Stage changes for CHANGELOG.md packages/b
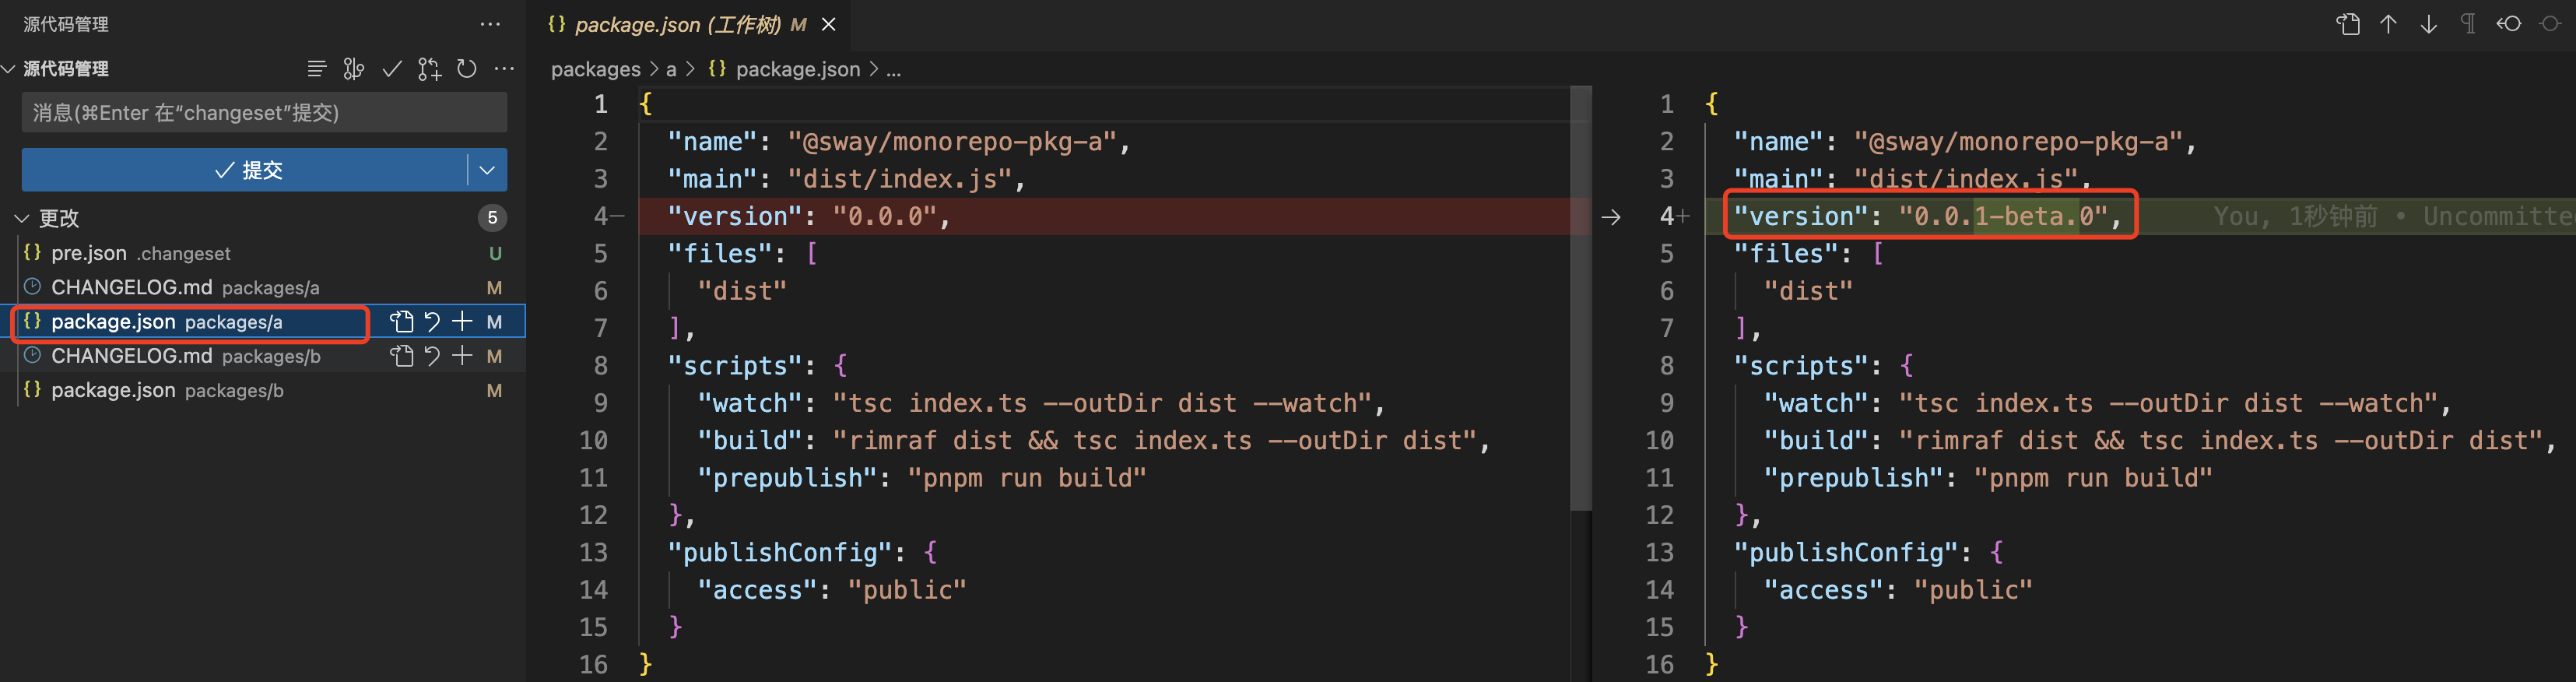Viewport: 2576px width, 682px height. coord(462,356)
